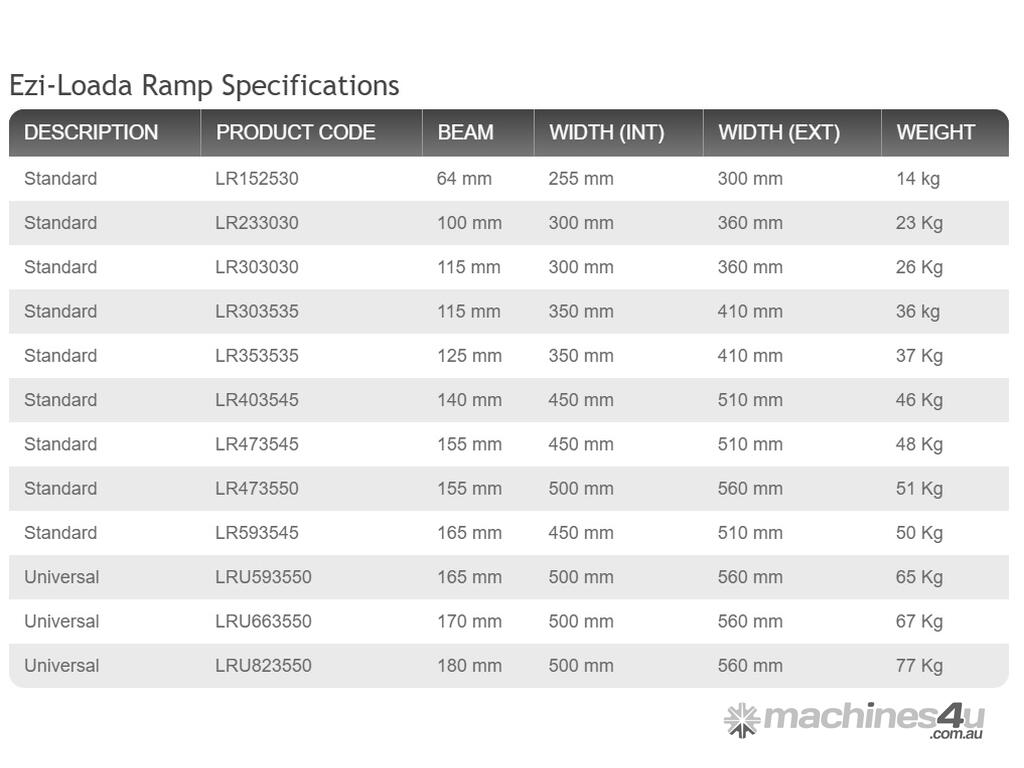Select the 255 mm internal width value
The height and width of the screenshot is (768, 1024).
581,179
